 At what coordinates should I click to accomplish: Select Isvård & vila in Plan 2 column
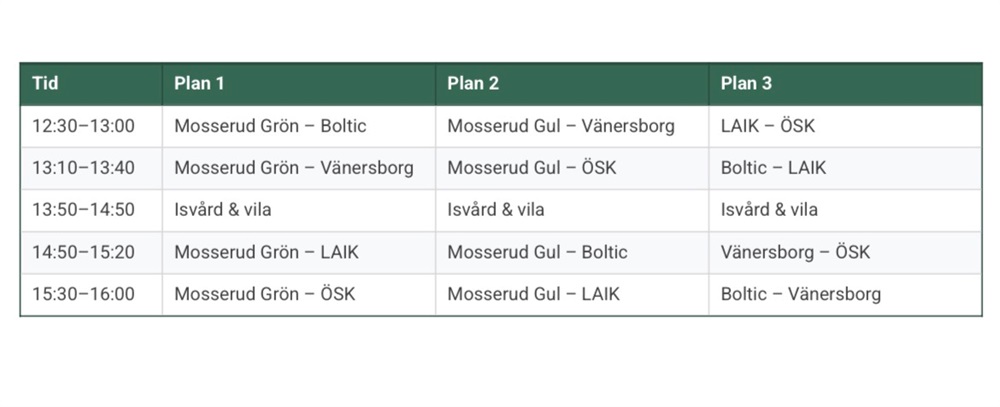(x=496, y=210)
